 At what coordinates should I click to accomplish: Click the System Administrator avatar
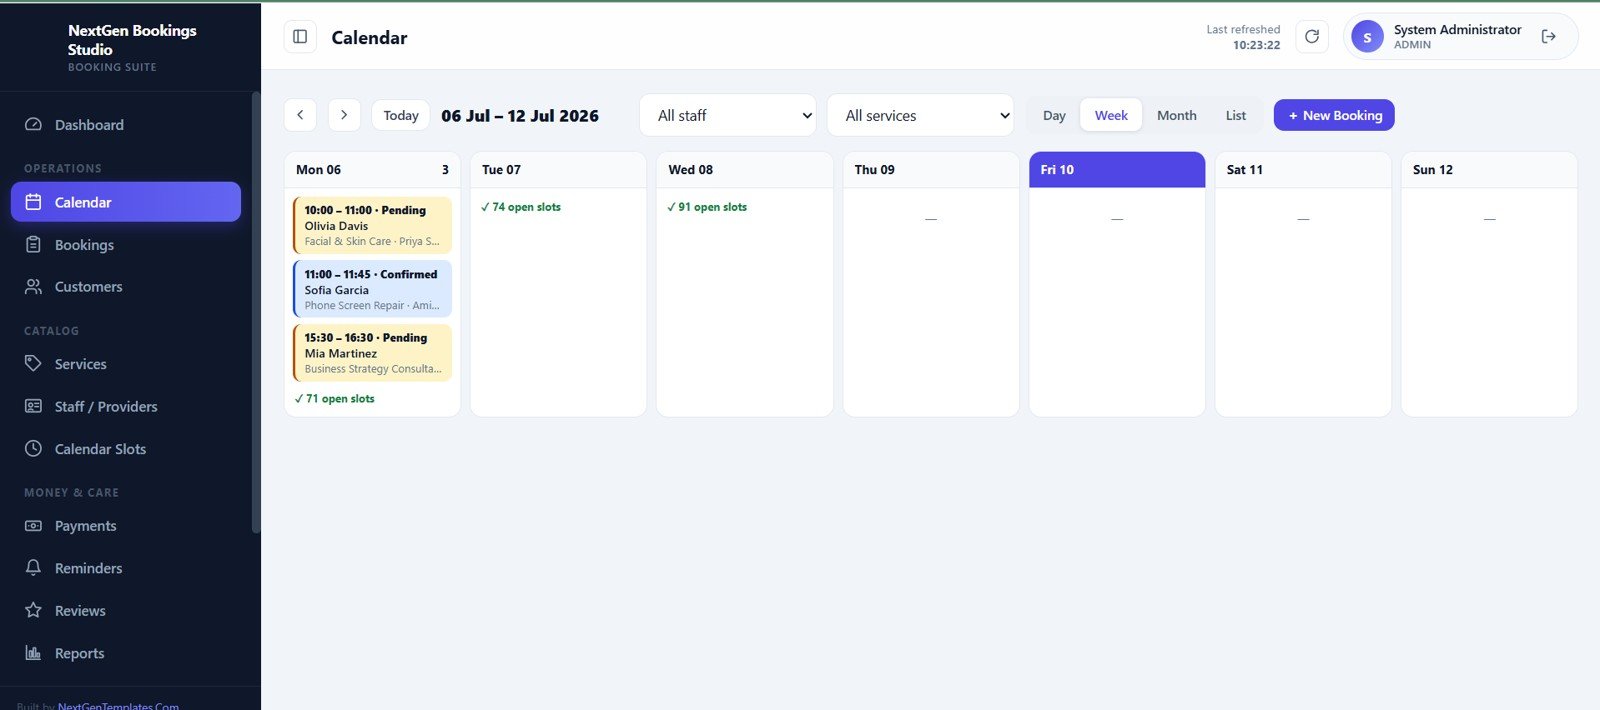pyautogui.click(x=1367, y=37)
